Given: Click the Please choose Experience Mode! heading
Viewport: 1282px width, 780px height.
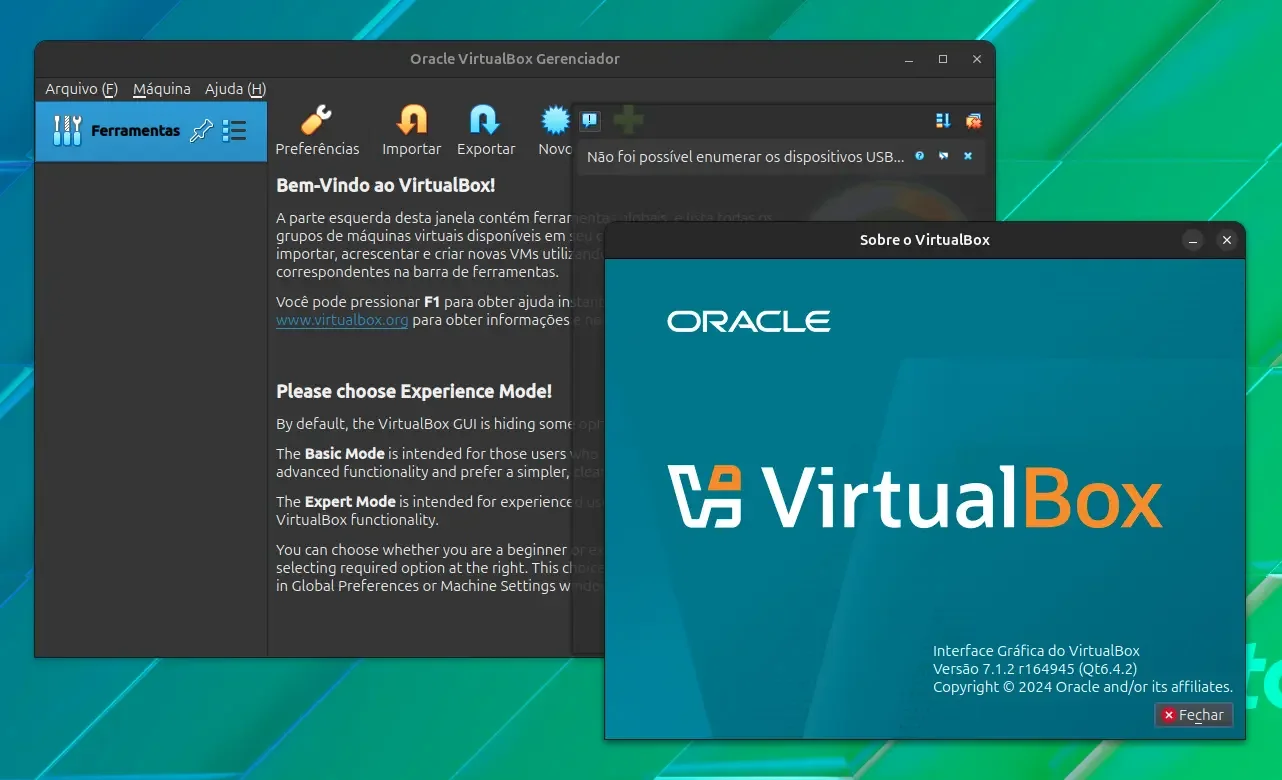Looking at the screenshot, I should [414, 391].
